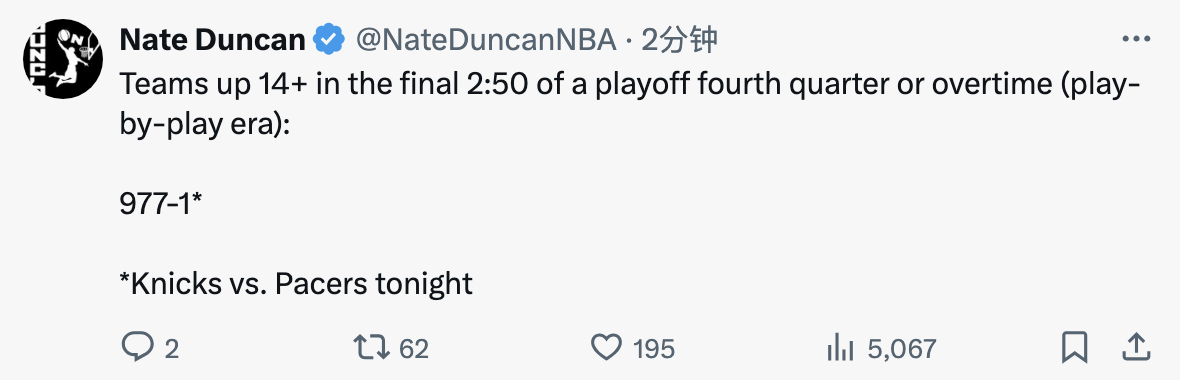This screenshot has height=380, width=1180.
Task: Click the view count showing 5,067
Action: [x=902, y=348]
